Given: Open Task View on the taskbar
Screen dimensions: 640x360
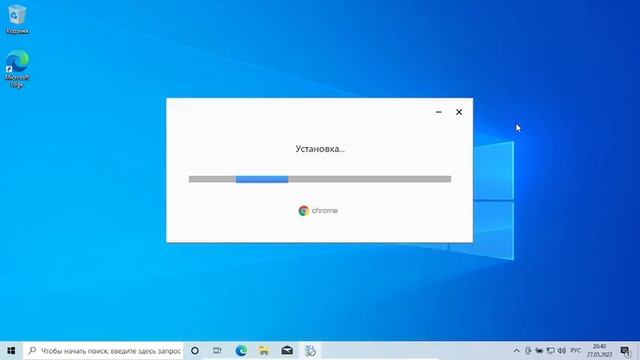Looking at the screenshot, I should [217, 351].
